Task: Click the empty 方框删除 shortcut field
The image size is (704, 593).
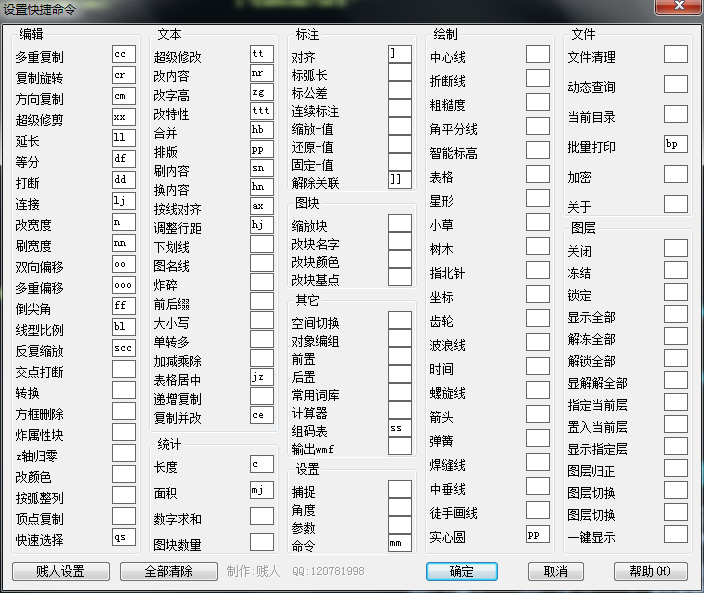Action: click(x=124, y=411)
